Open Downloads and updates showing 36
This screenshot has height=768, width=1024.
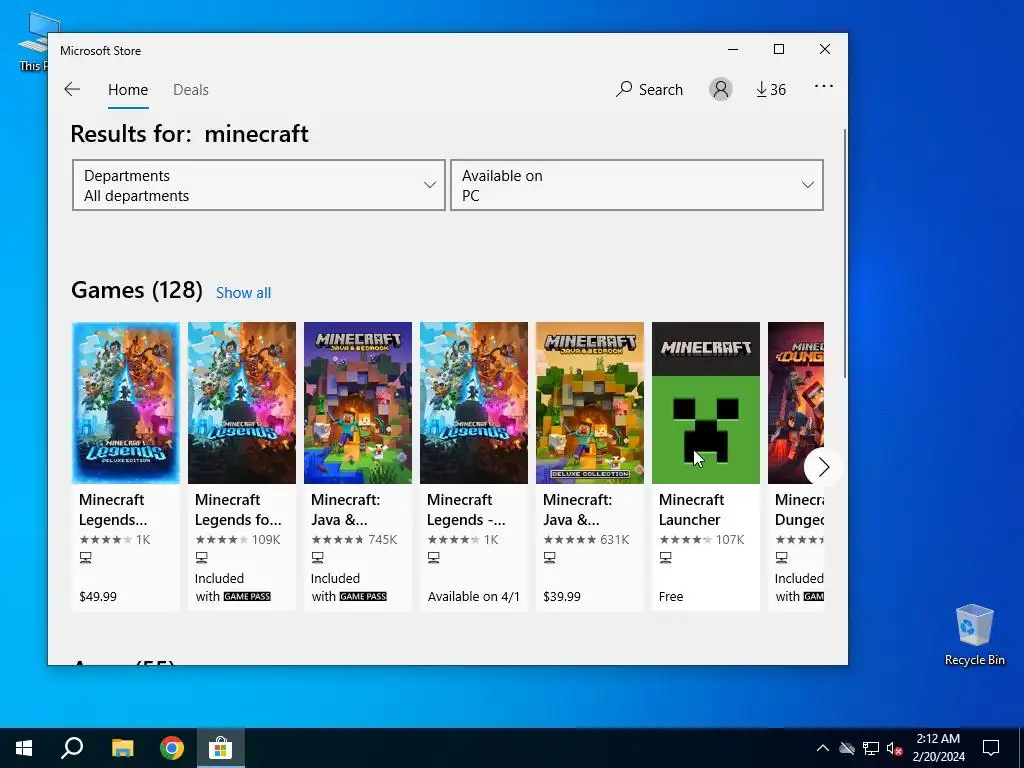point(771,89)
